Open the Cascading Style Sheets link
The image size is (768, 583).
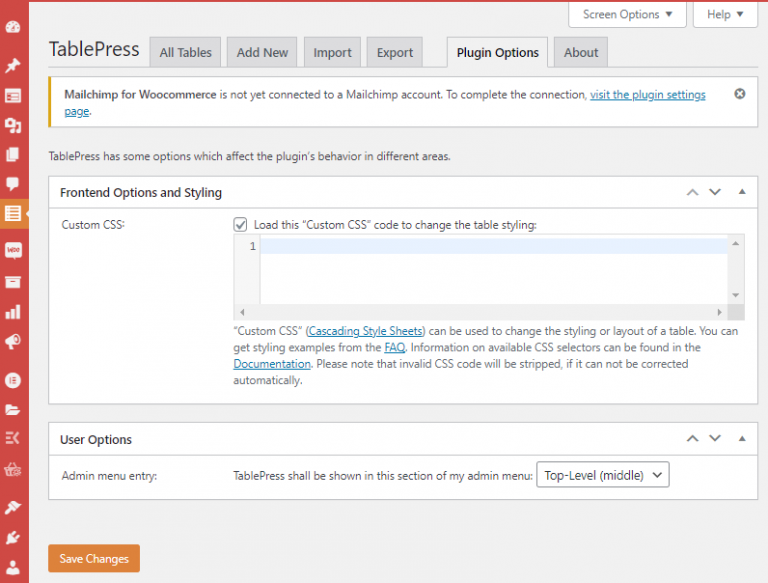tap(365, 331)
